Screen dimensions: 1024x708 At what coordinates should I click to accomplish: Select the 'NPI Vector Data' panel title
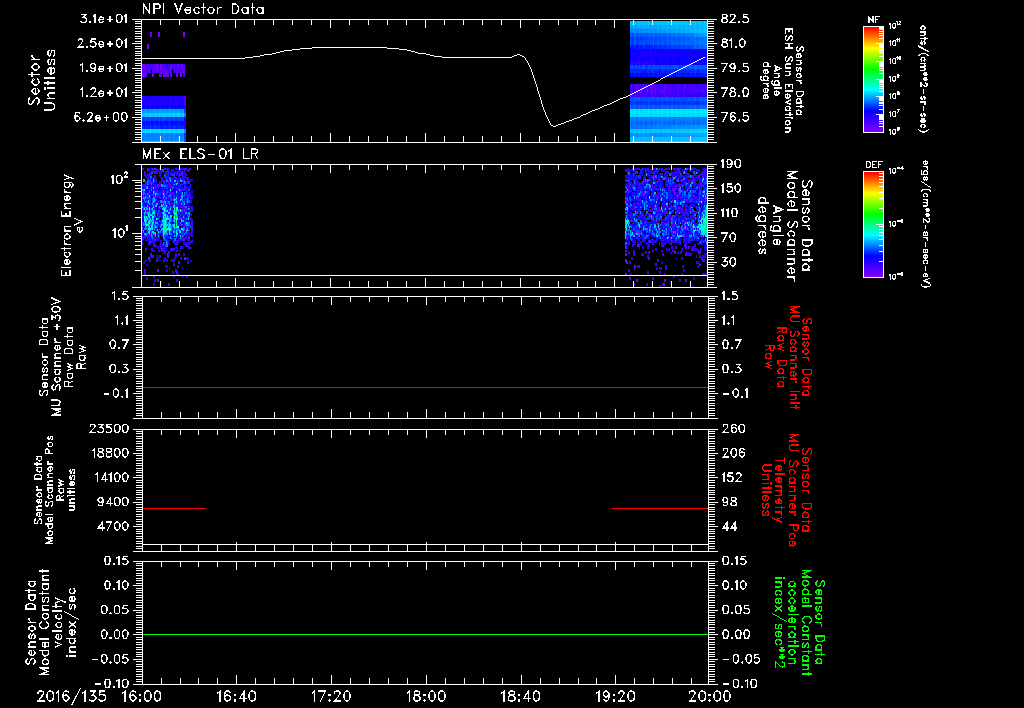tap(203, 9)
